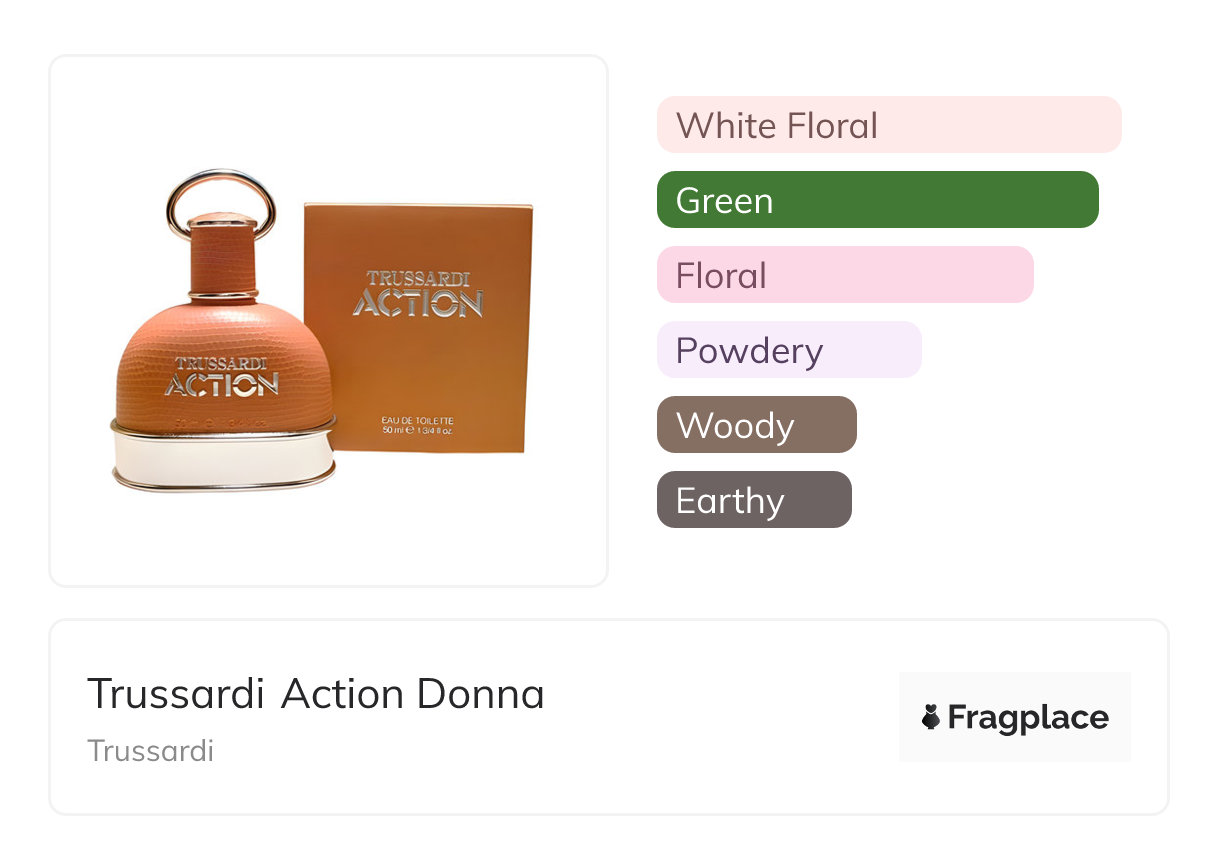This screenshot has height=864, width=1218.
Task: Click the Fragplace perfume bottle logo icon
Action: coord(931,718)
